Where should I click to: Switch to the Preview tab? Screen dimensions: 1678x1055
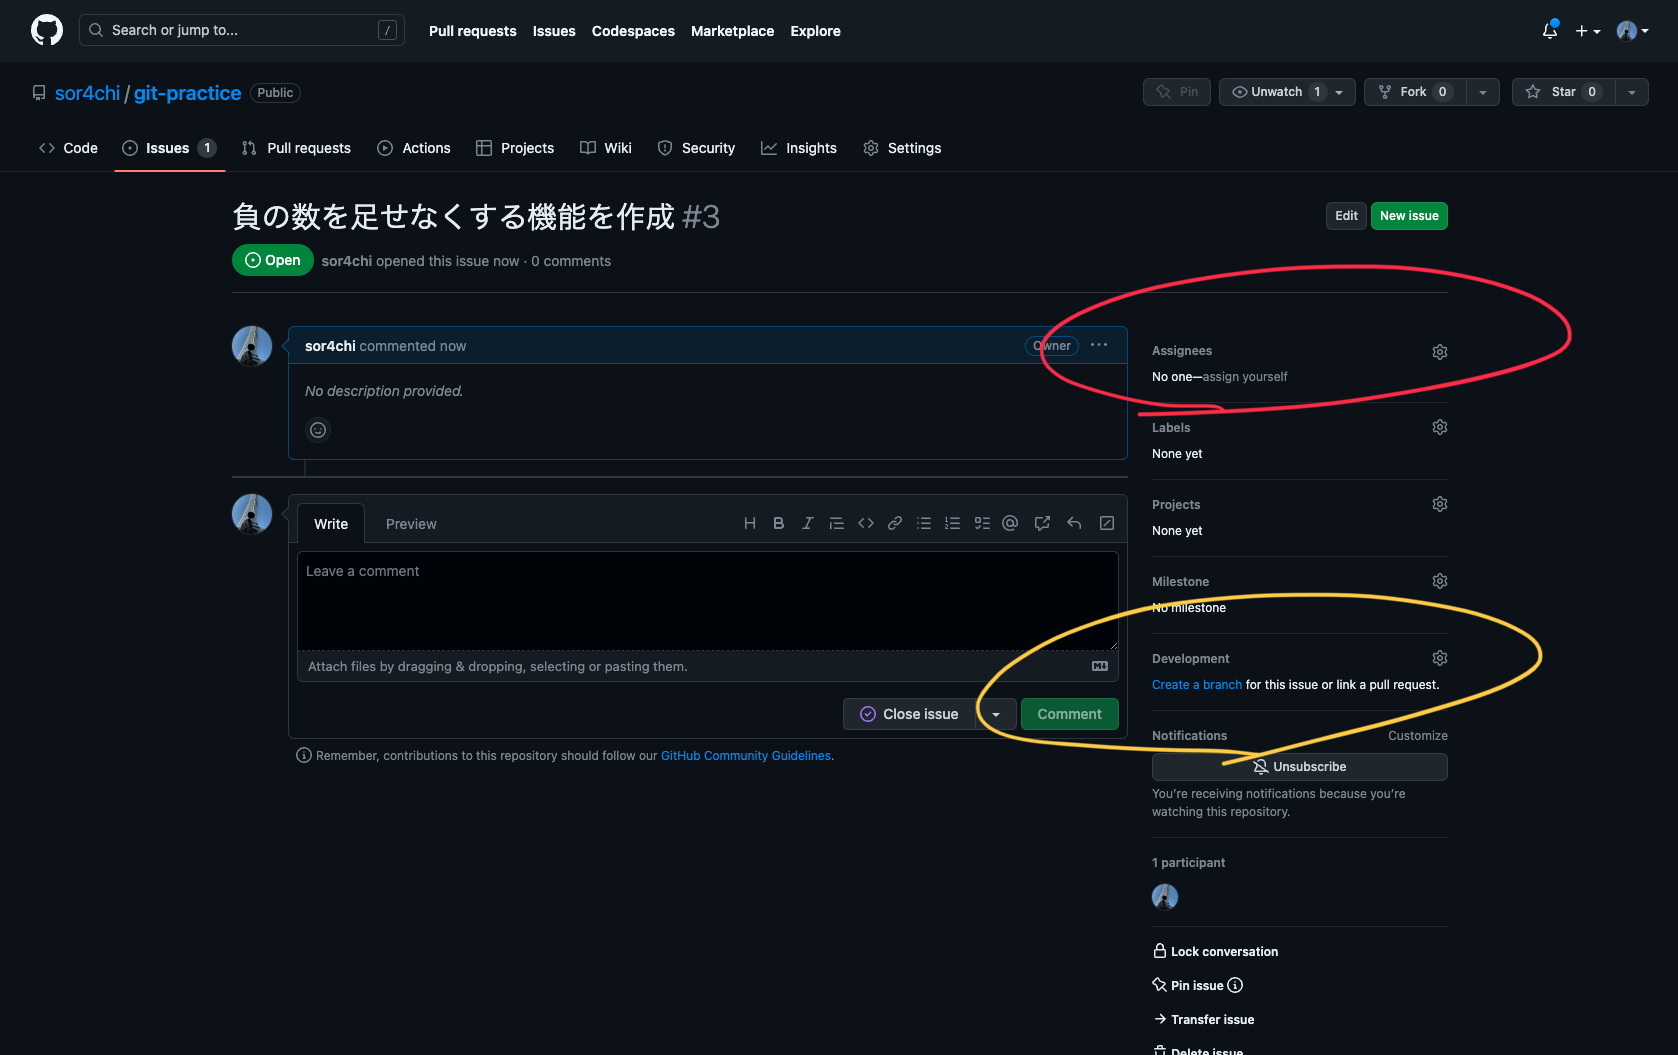point(411,524)
